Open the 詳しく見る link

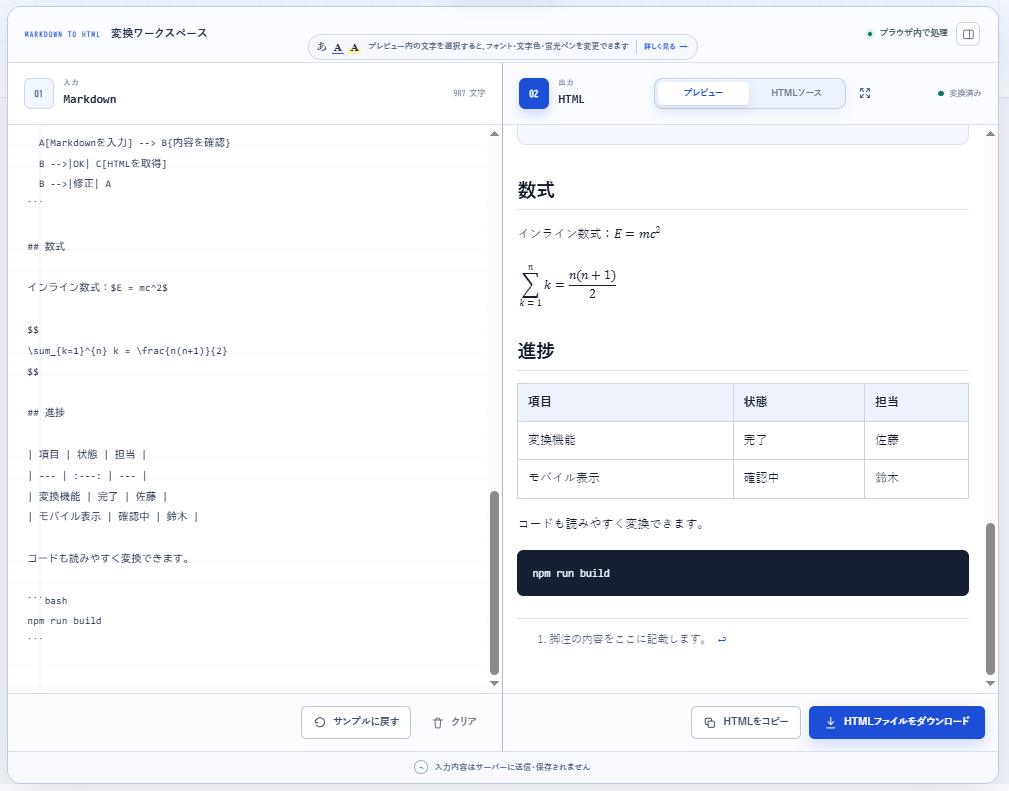[x=665, y=46]
